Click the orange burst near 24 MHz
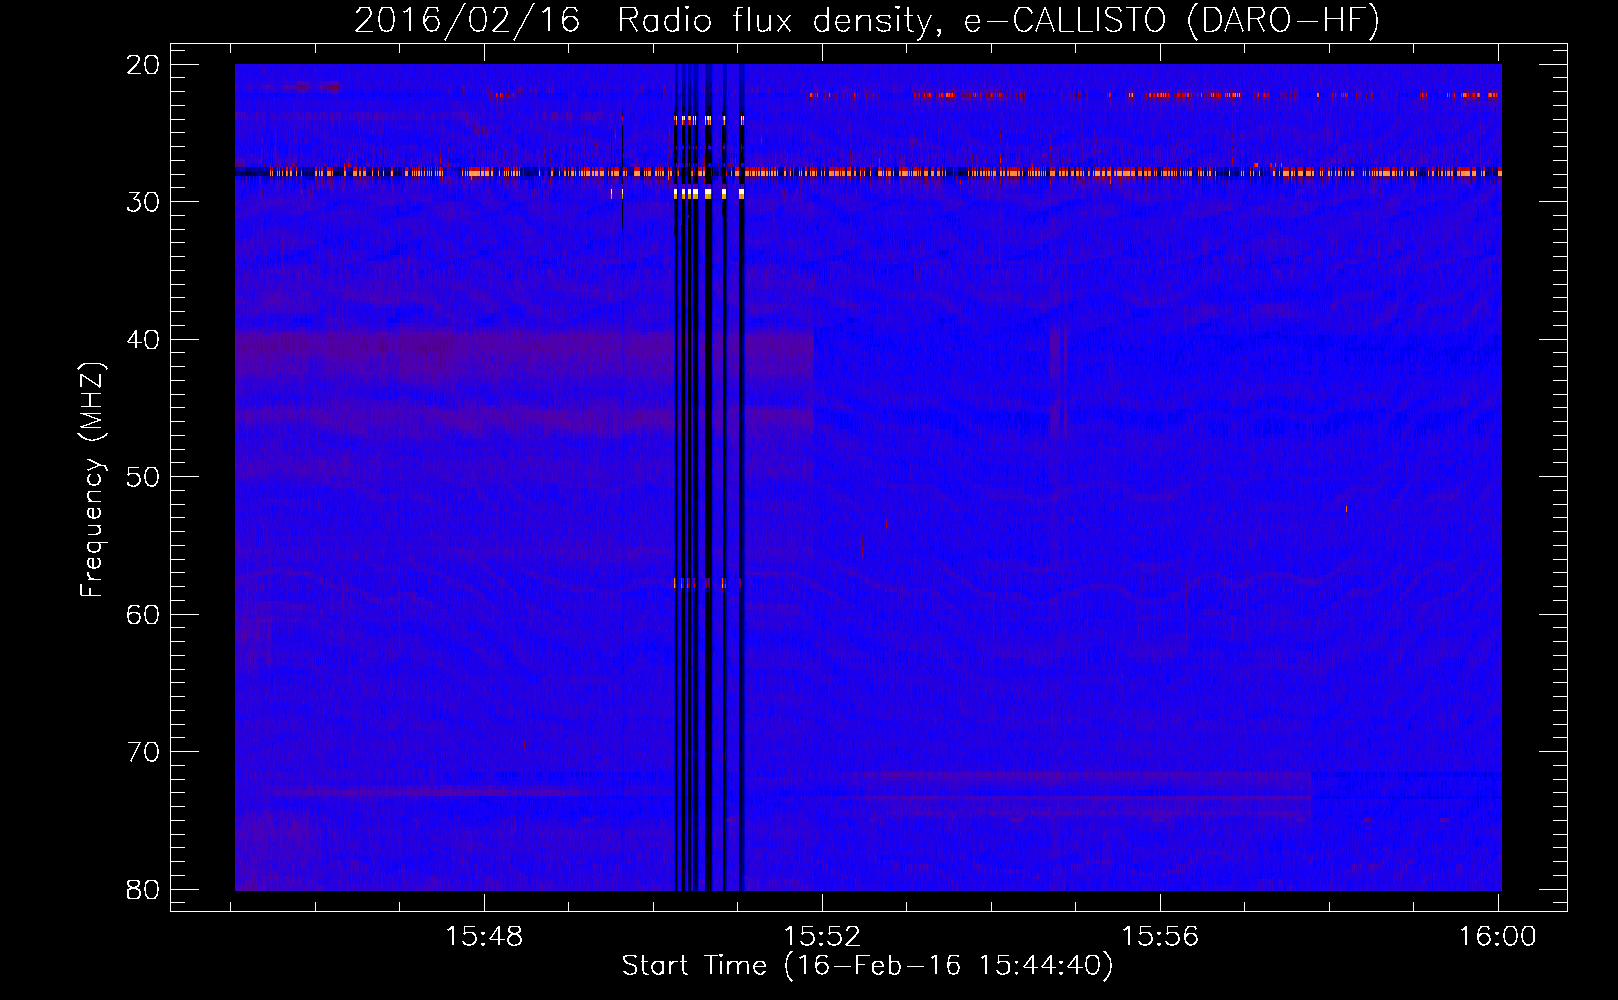This screenshot has height=1000, width=1618. (708, 120)
